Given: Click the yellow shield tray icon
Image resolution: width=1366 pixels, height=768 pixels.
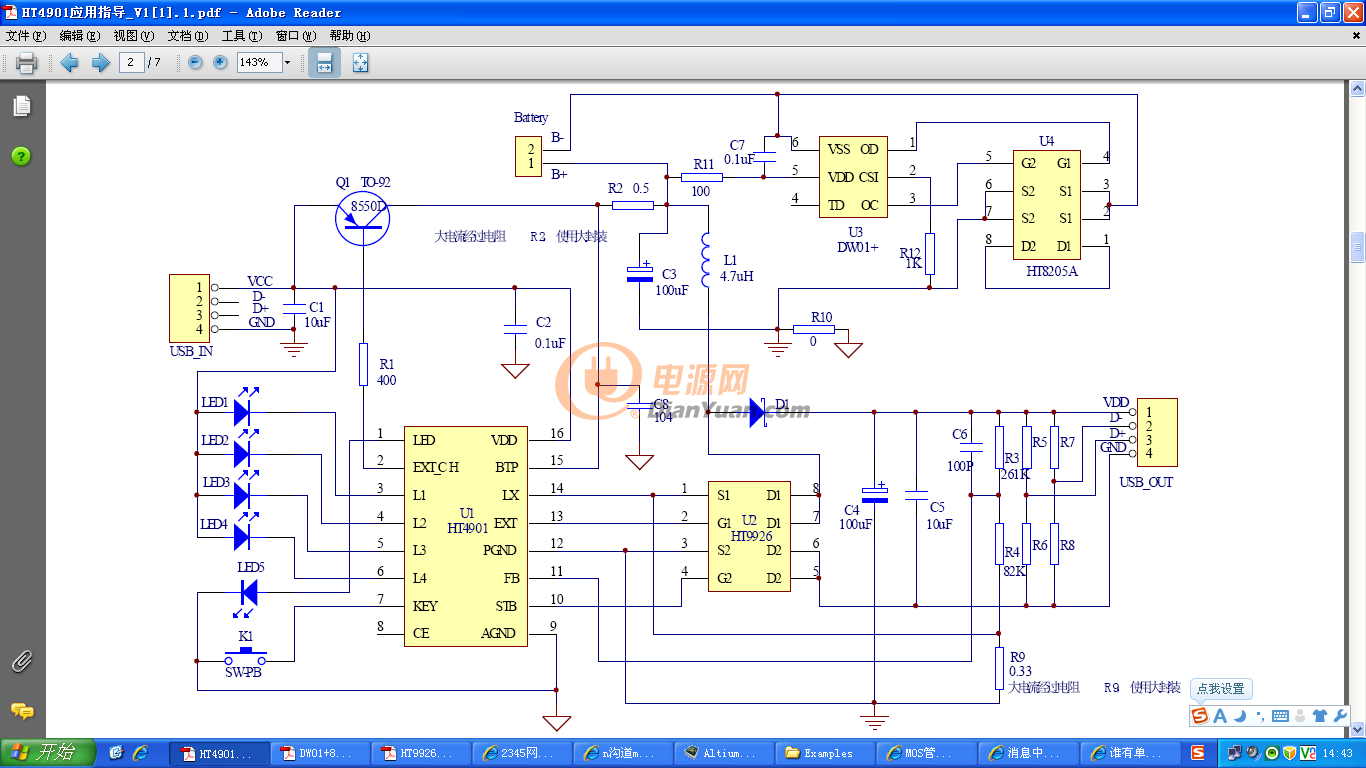Looking at the screenshot, I should [x=1289, y=753].
